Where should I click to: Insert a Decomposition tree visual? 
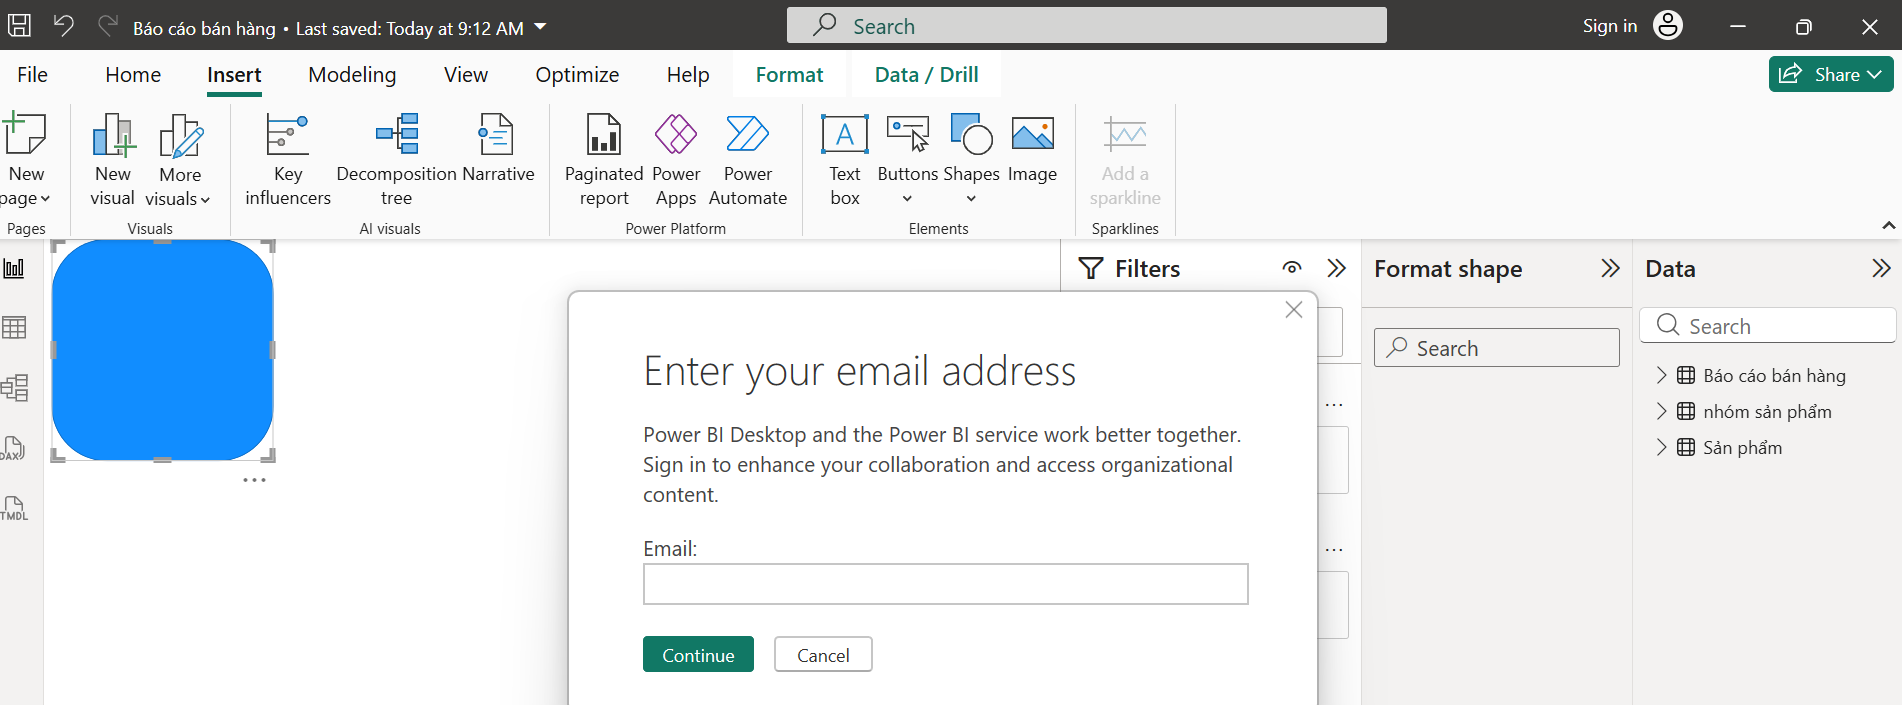point(396,160)
